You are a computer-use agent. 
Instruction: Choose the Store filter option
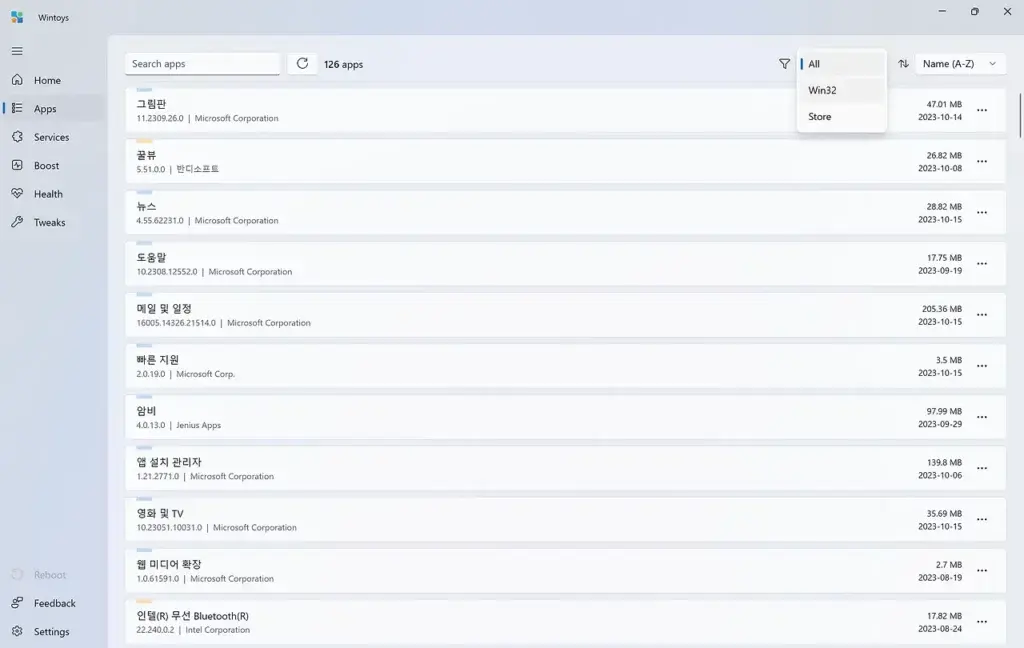click(842, 116)
